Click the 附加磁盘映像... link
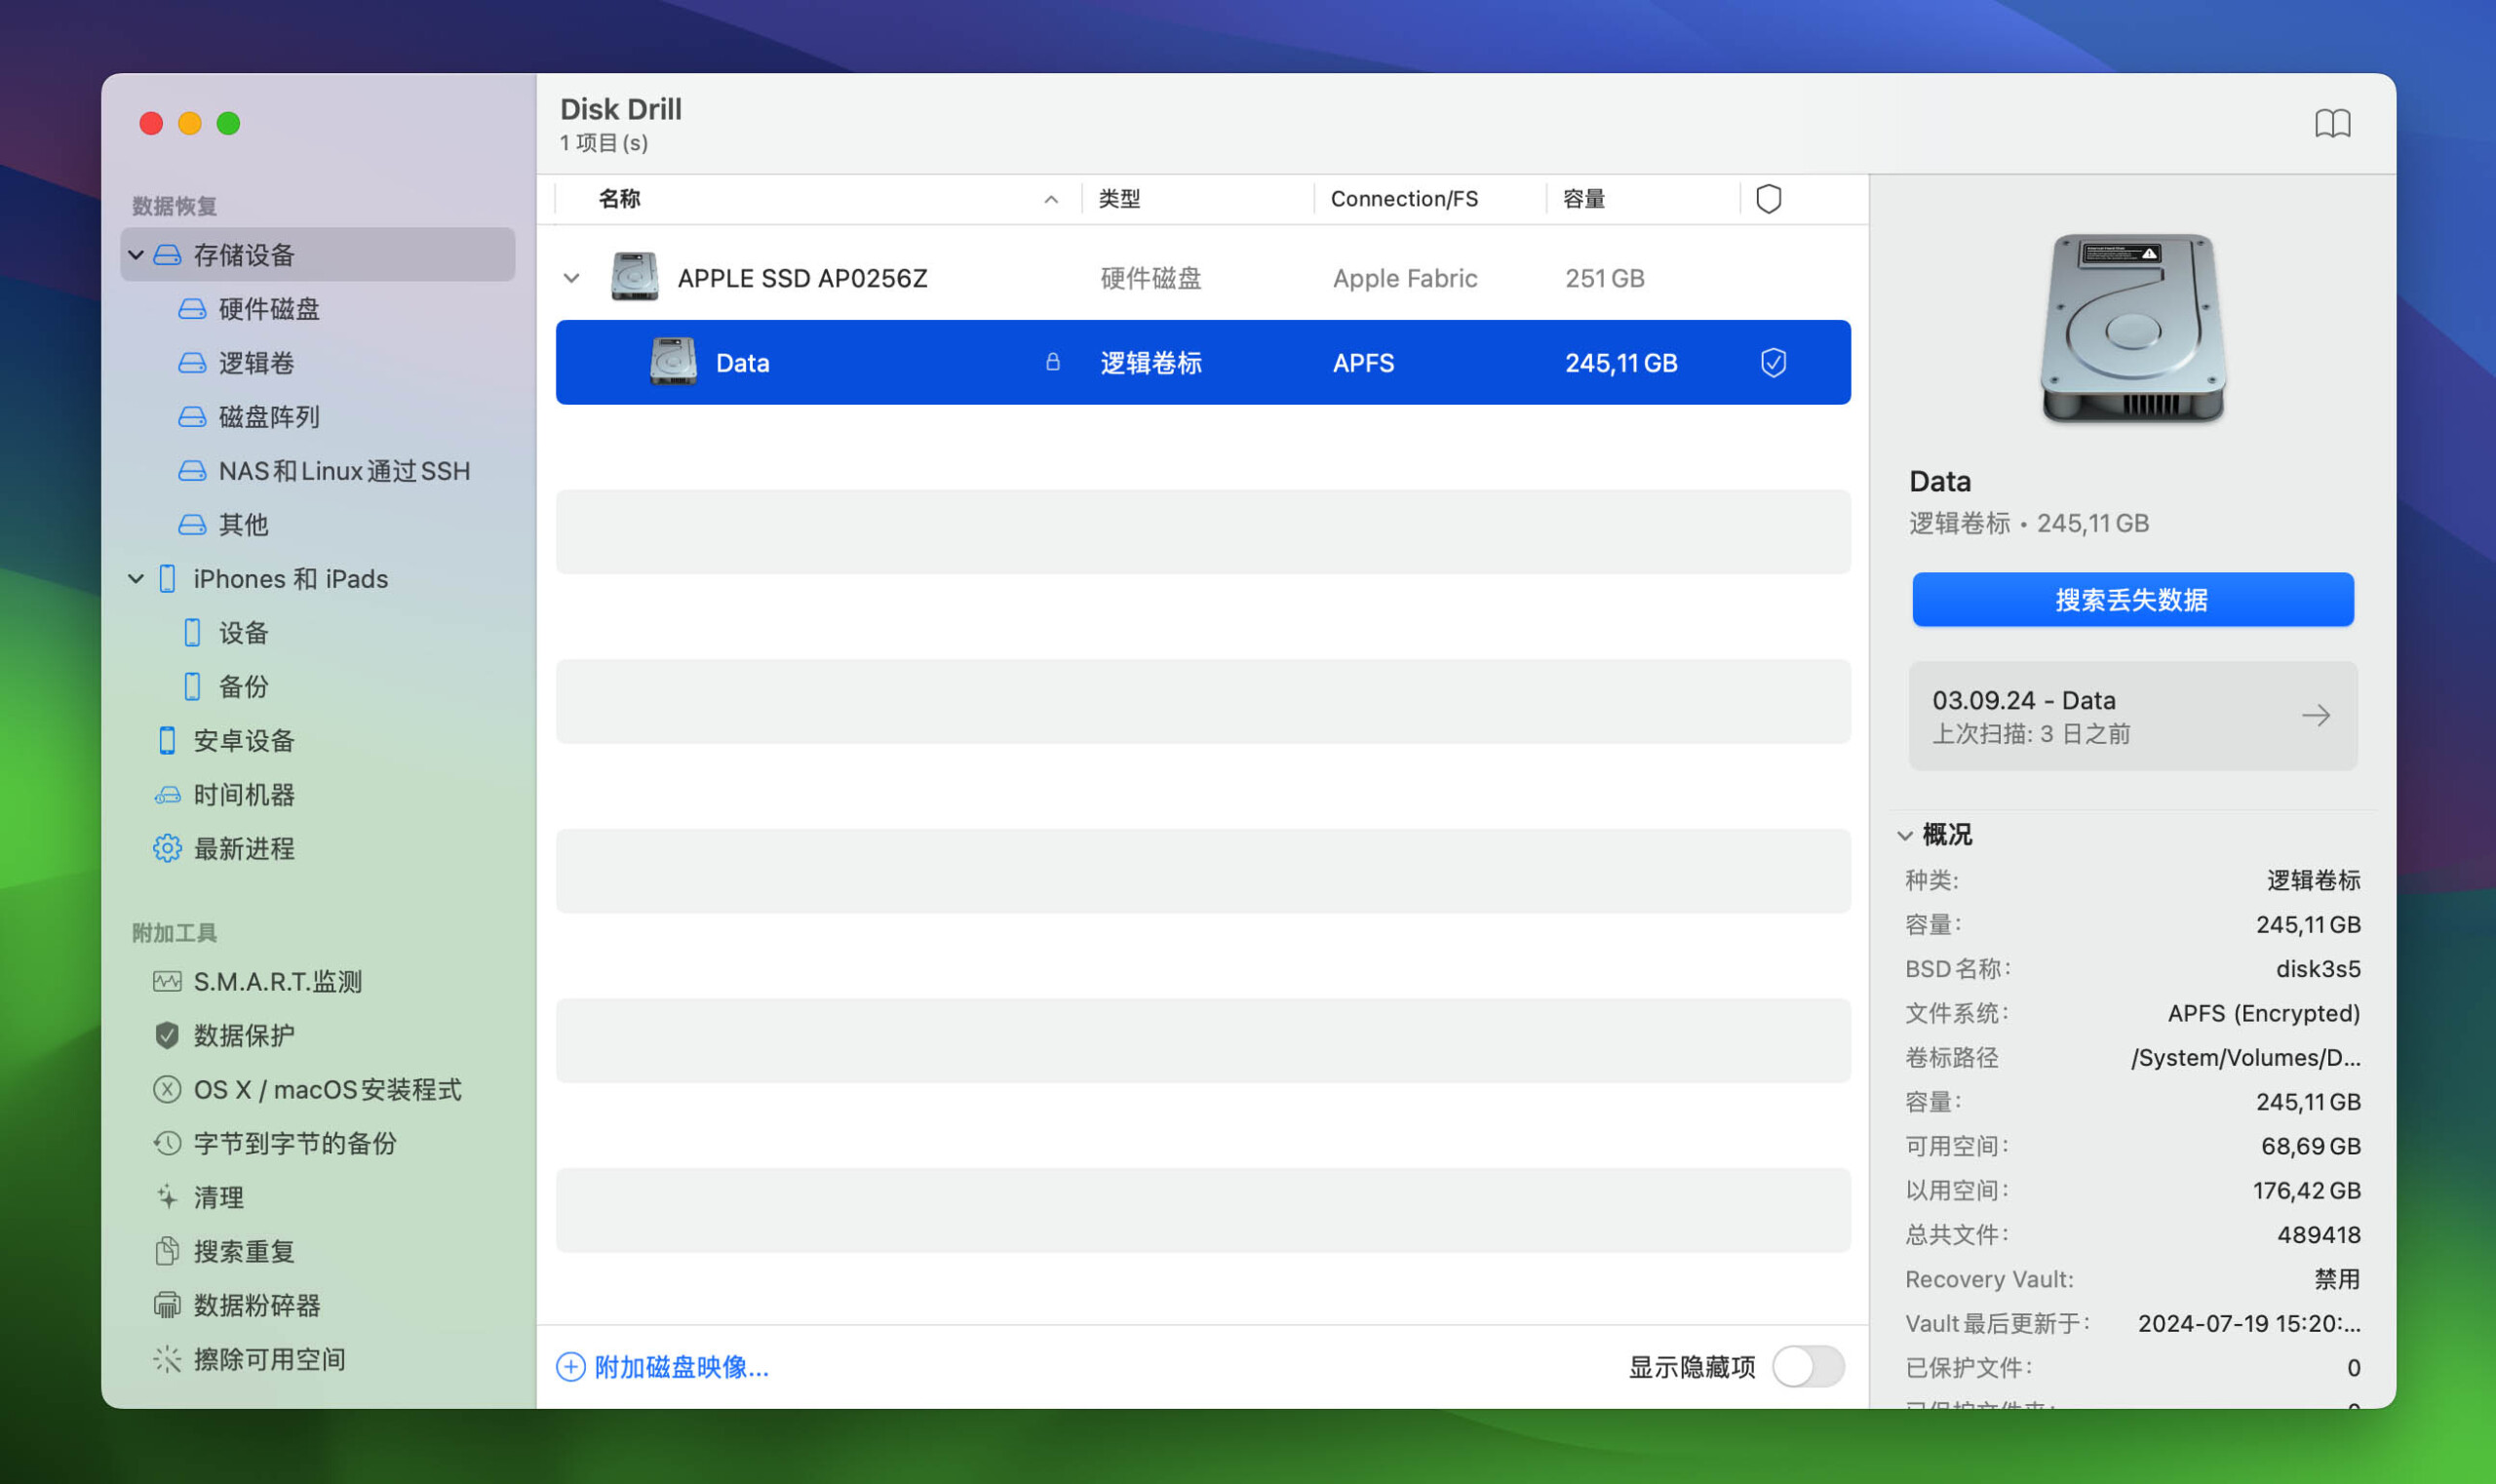 point(681,1367)
